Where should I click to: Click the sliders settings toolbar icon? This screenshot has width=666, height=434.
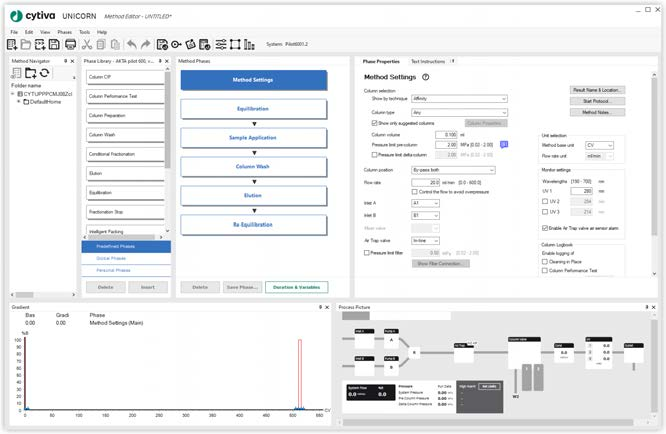click(x=221, y=44)
